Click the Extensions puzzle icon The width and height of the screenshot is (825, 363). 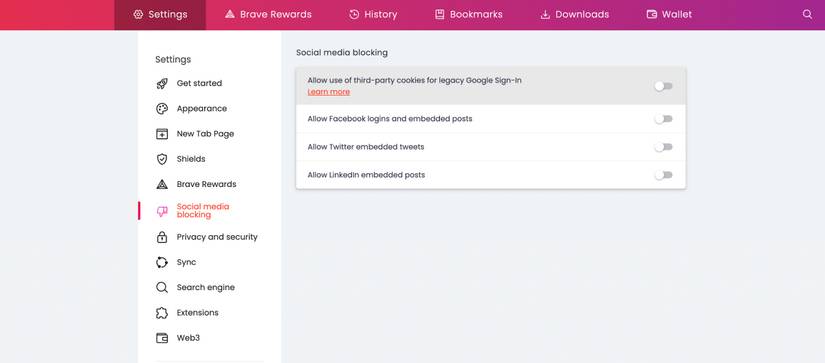pos(162,313)
